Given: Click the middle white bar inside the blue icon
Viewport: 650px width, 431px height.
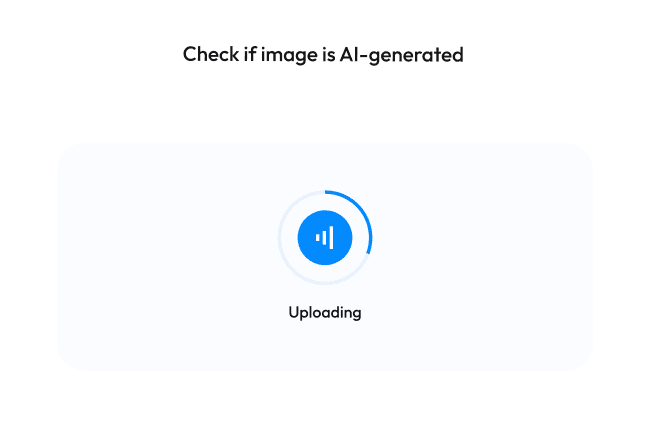Looking at the screenshot, I should point(324,237).
